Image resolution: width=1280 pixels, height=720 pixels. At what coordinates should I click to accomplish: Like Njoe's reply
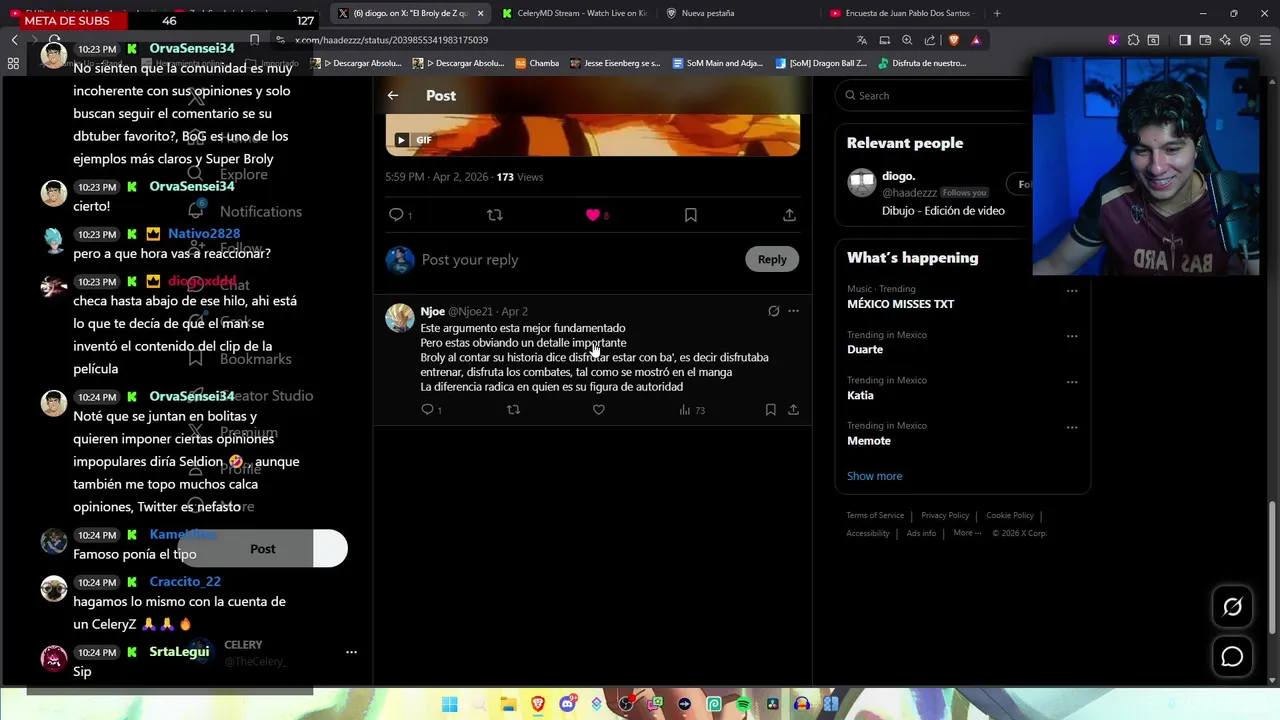point(598,410)
